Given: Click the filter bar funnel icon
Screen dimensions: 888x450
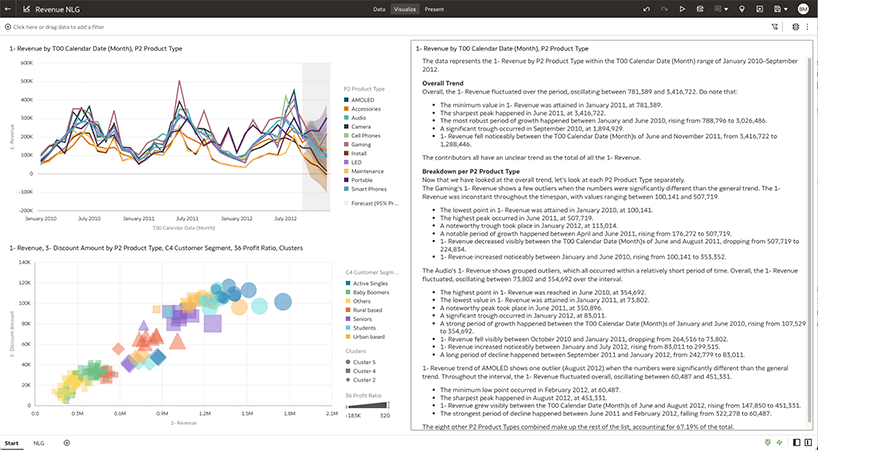Looking at the screenshot, I should (775, 27).
